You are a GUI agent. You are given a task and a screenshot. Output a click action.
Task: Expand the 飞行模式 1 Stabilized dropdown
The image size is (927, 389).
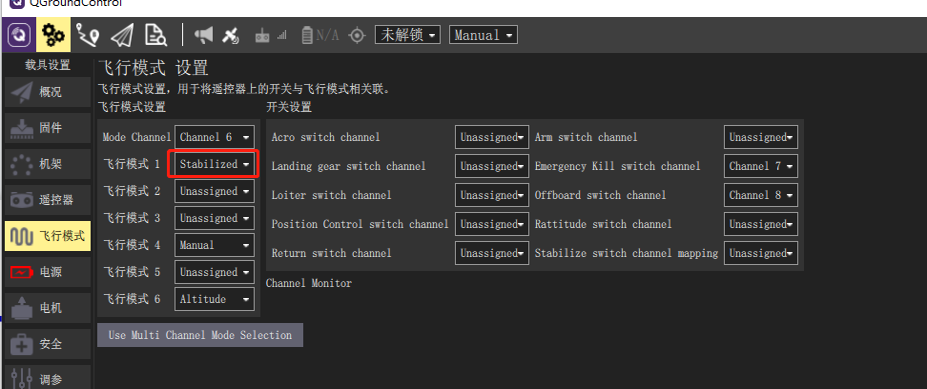coord(215,164)
